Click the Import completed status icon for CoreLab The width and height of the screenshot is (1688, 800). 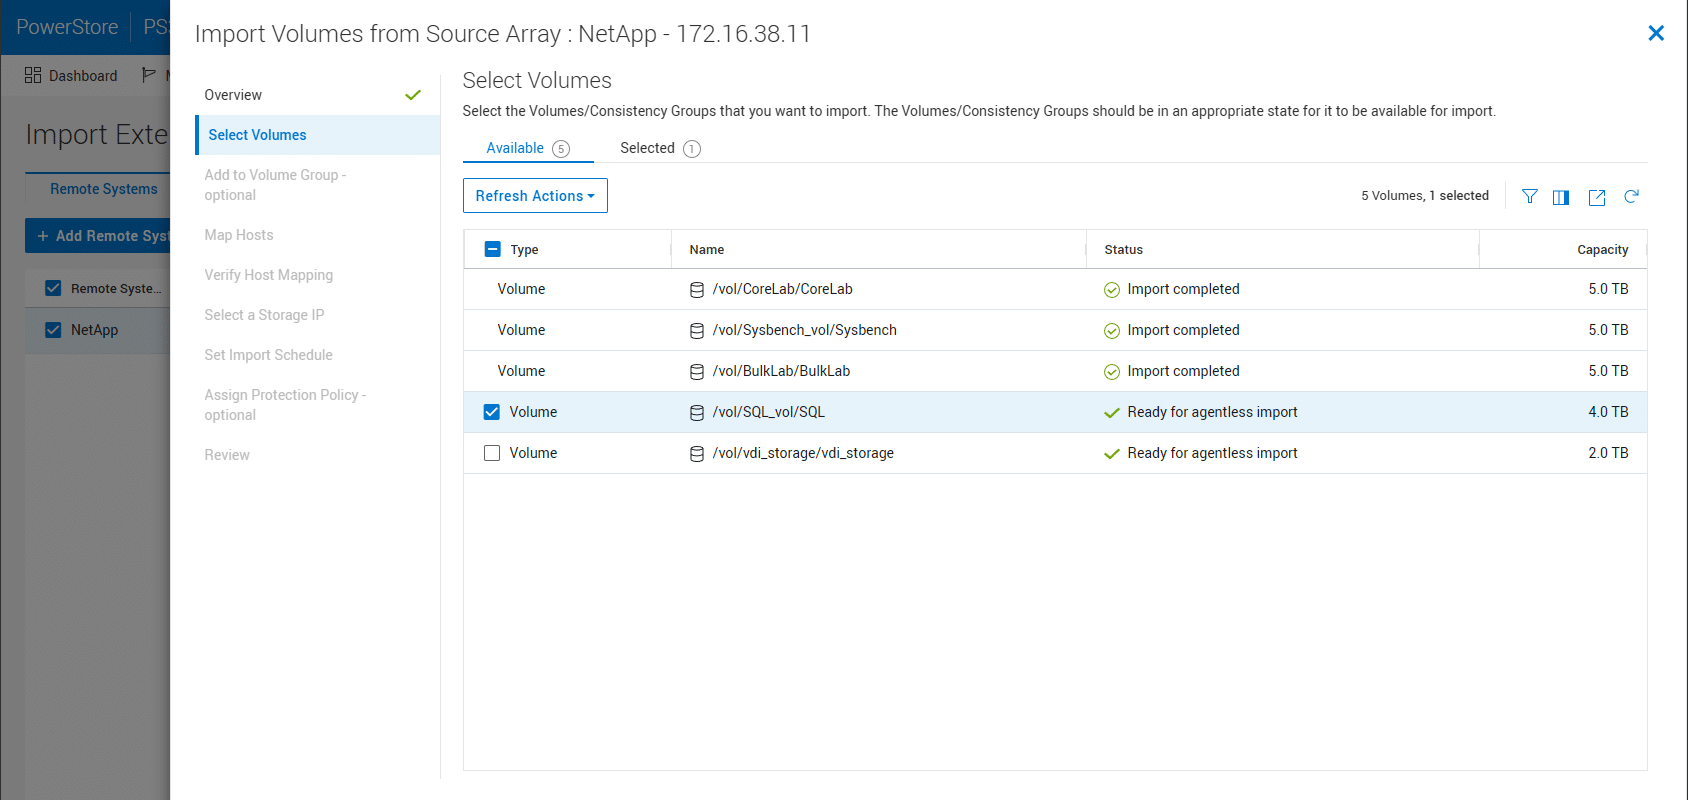pyautogui.click(x=1111, y=290)
